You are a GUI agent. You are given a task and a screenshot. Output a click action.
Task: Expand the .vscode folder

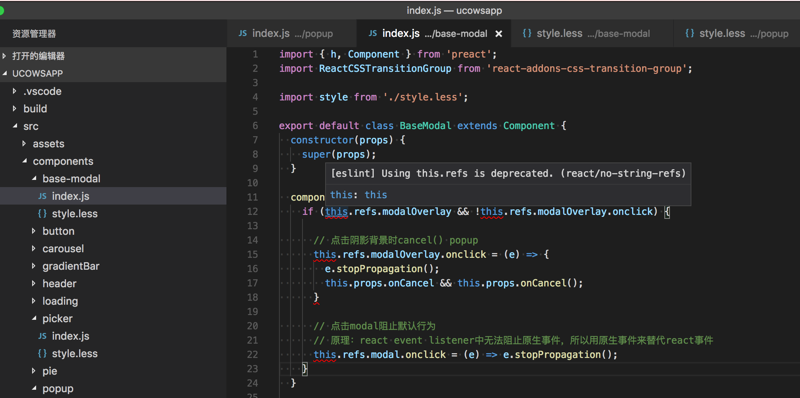click(x=113, y=91)
